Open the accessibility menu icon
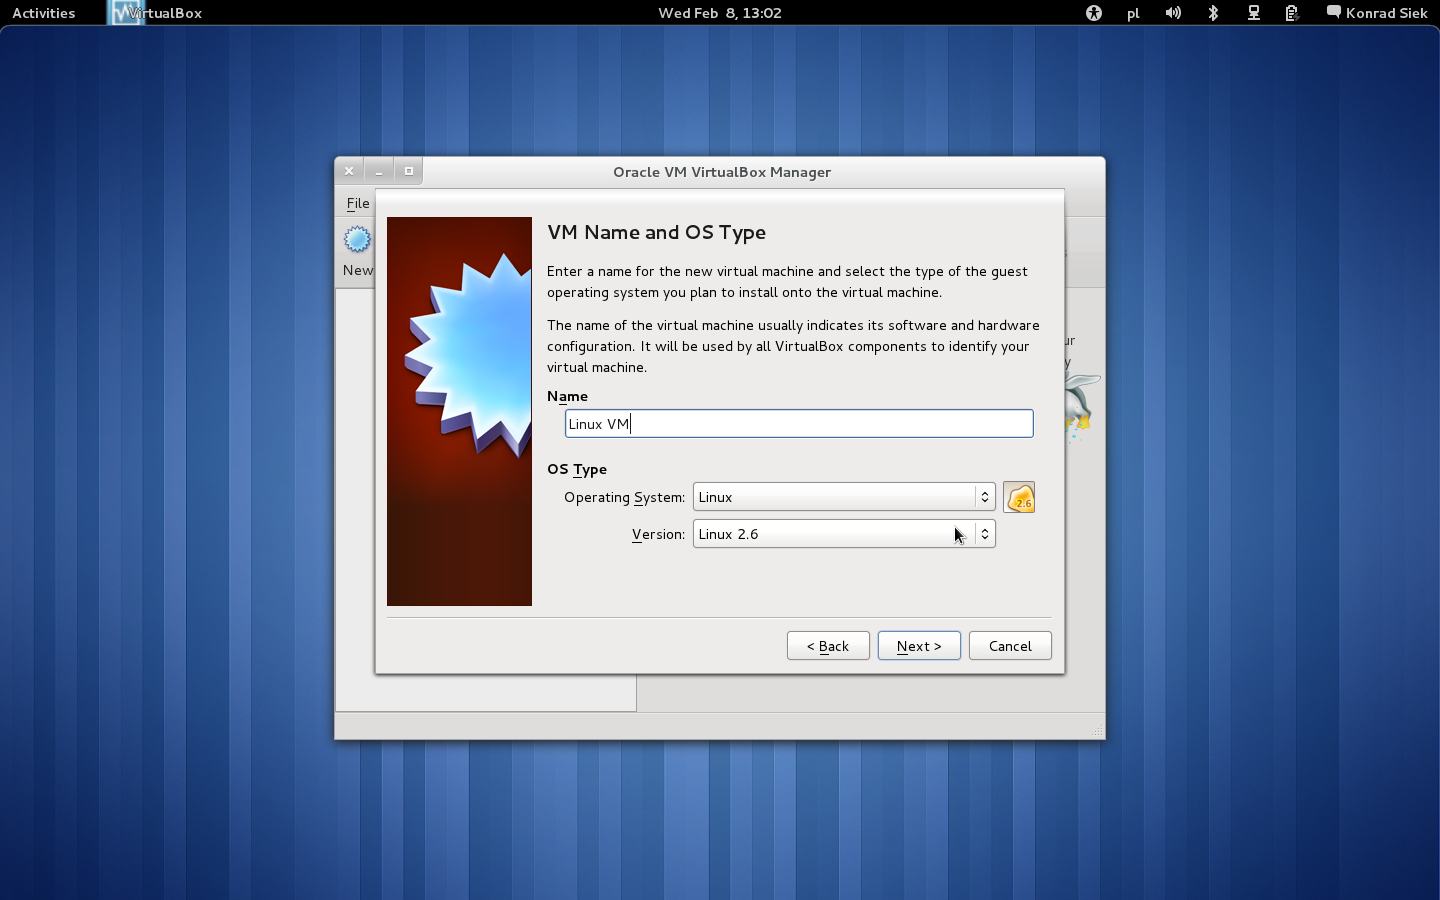The width and height of the screenshot is (1440, 900). [1094, 13]
